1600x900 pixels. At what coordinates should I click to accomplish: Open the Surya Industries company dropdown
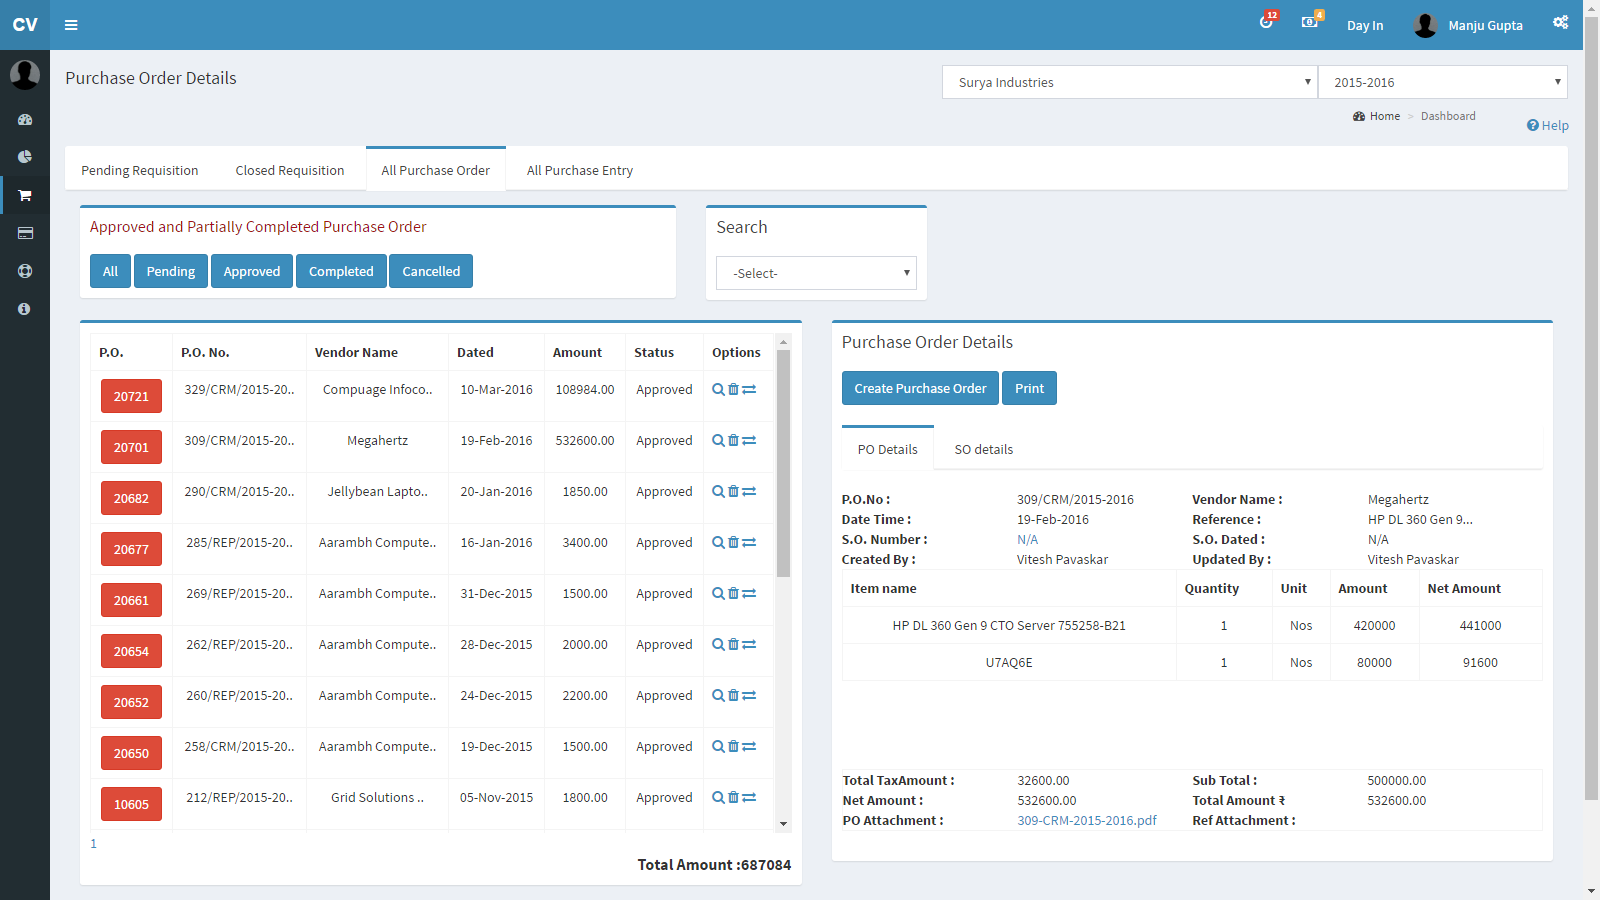coord(1129,82)
